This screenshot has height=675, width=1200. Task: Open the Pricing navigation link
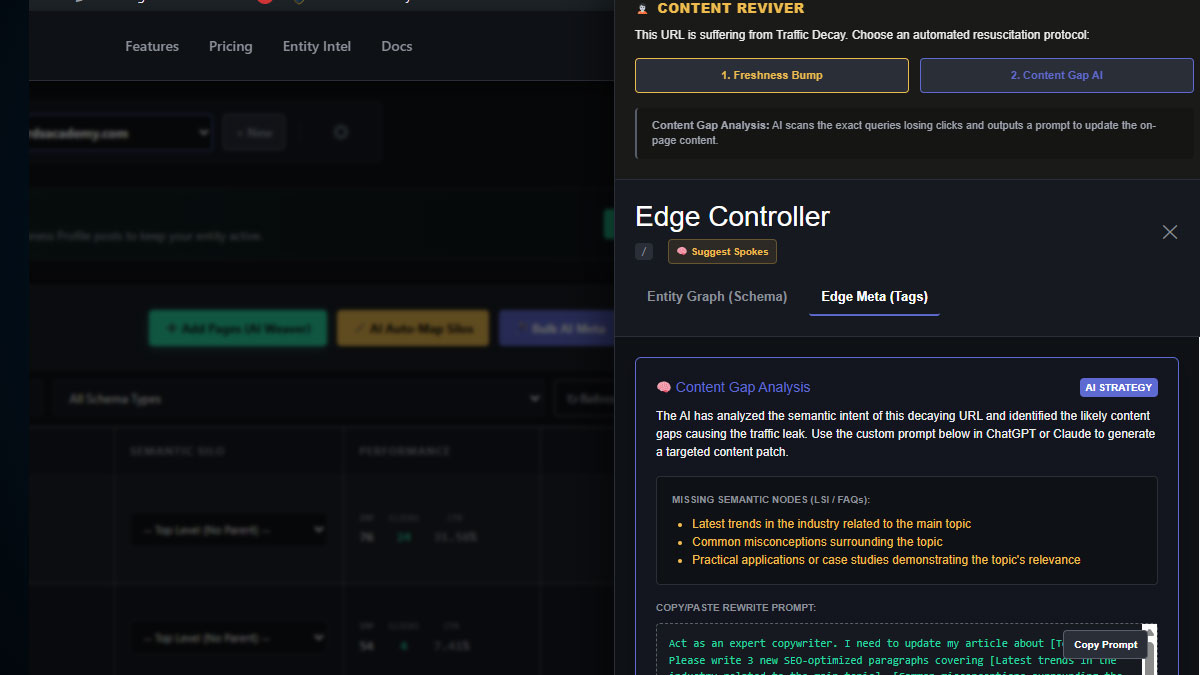click(x=231, y=46)
